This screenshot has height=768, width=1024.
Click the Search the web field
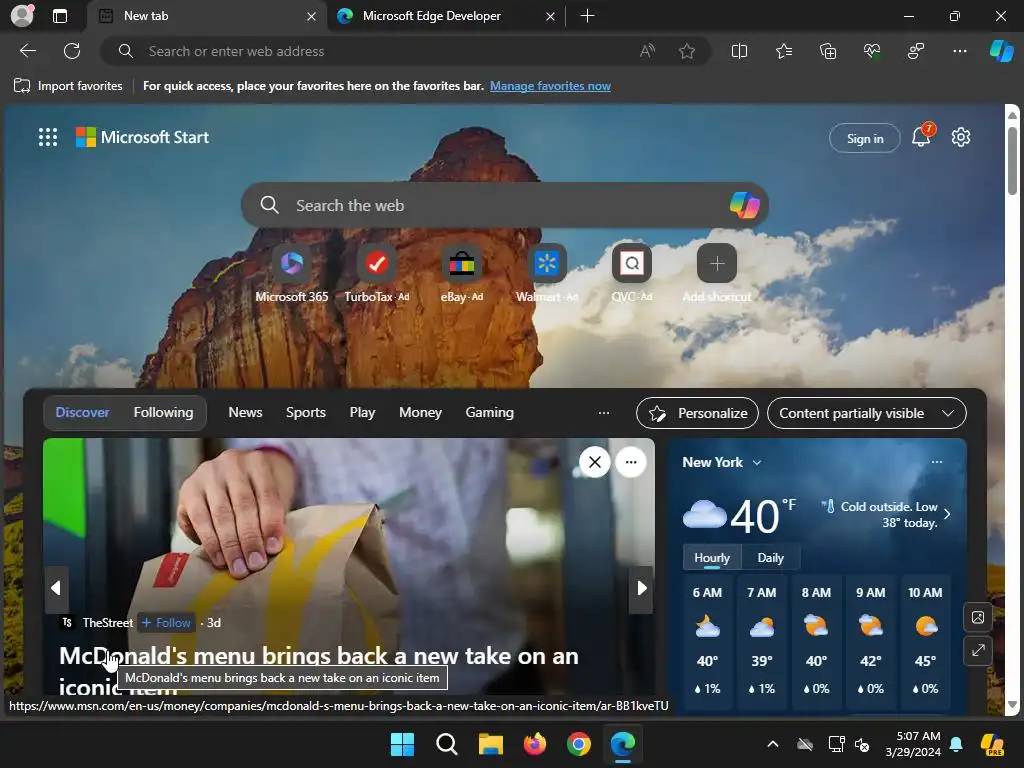(503, 205)
